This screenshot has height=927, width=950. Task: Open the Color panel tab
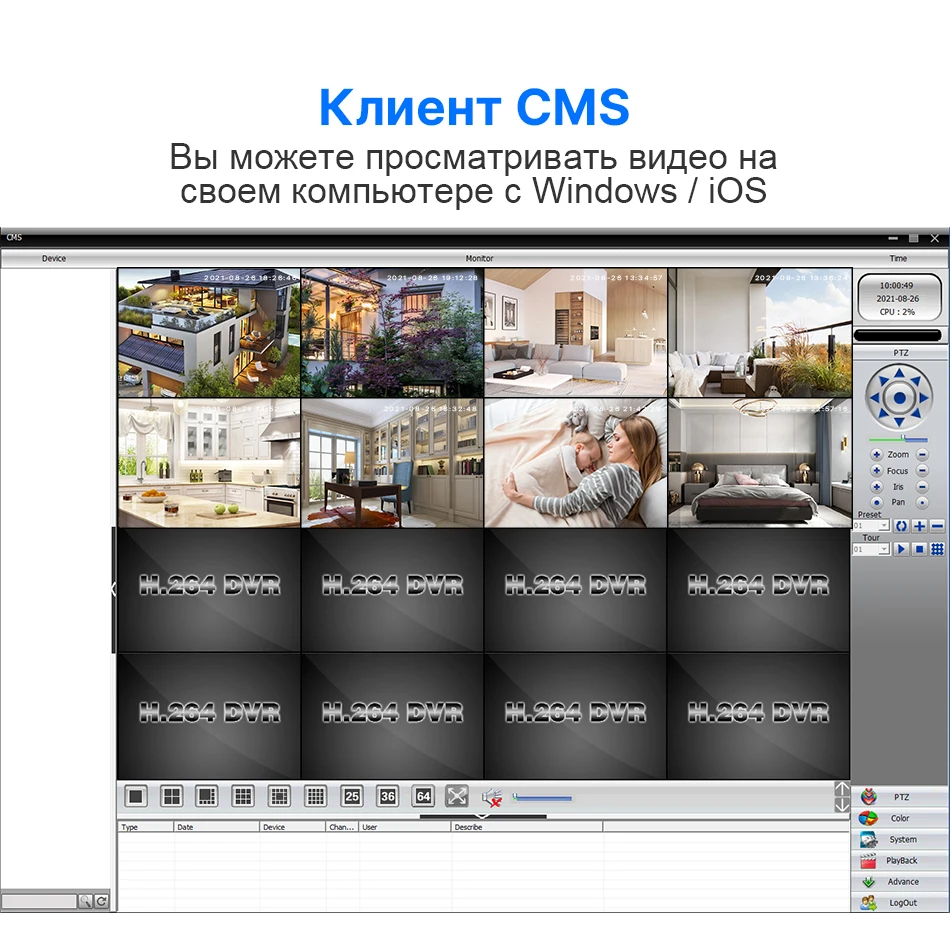pyautogui.click(x=901, y=818)
